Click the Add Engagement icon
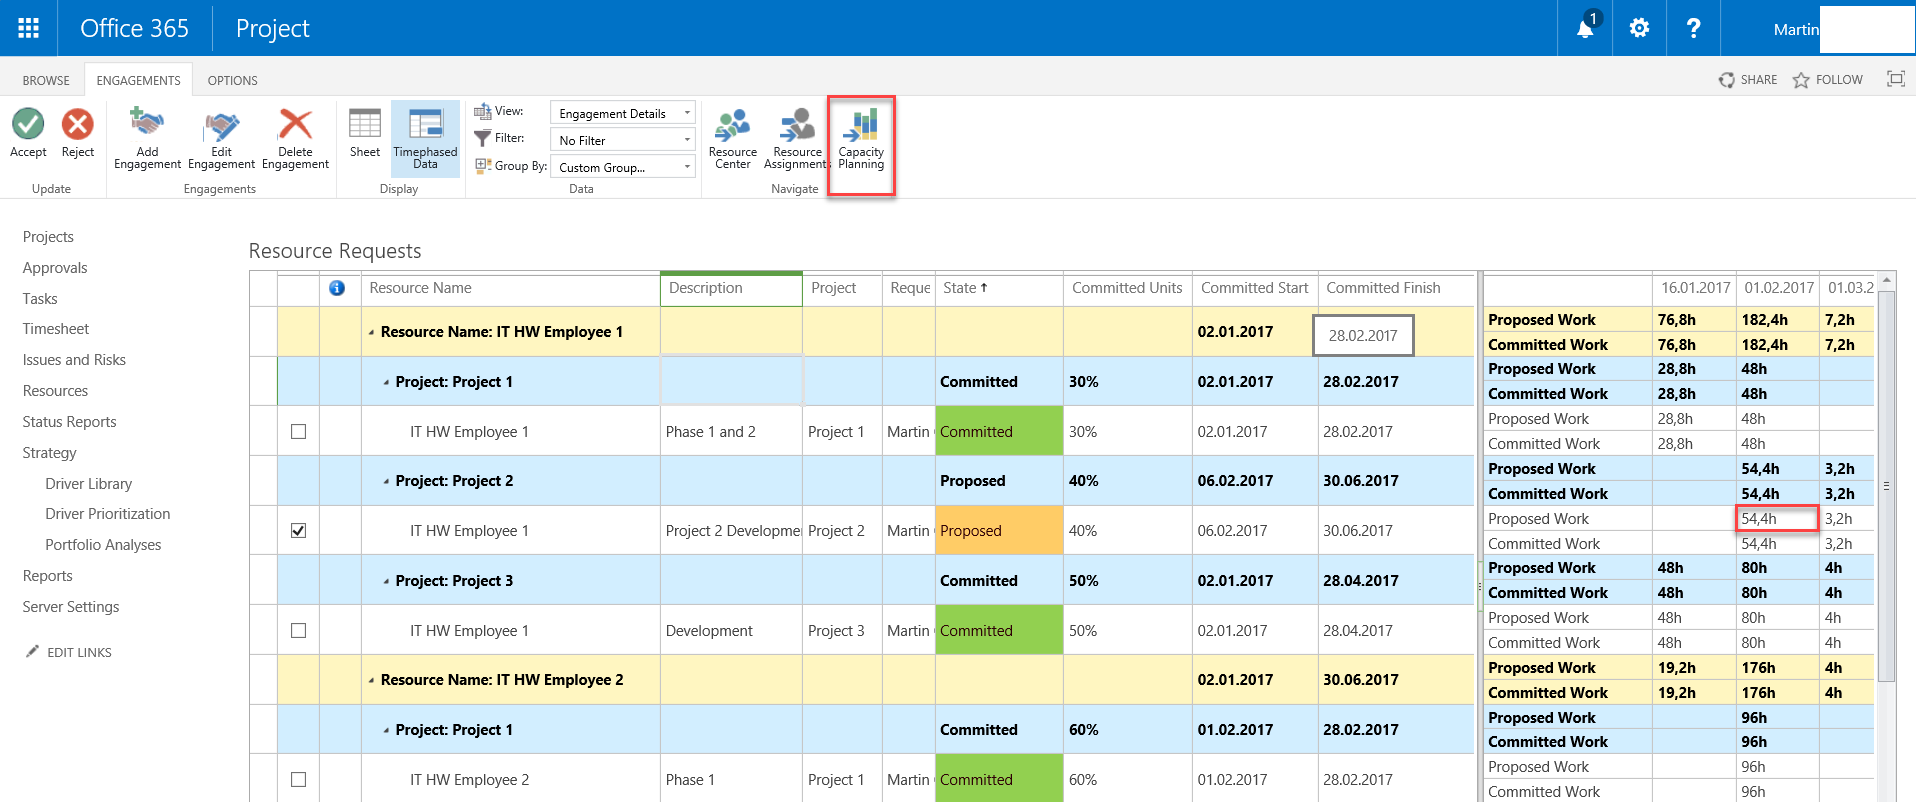Screen dimensions: 1916x802 pyautogui.click(x=147, y=125)
